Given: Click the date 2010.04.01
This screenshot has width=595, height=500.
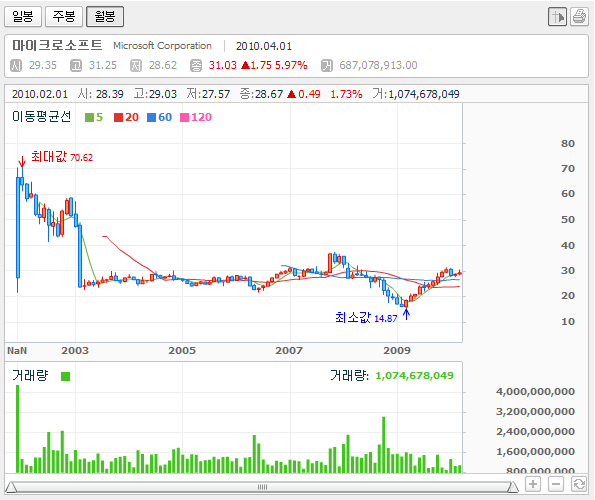Looking at the screenshot, I should (x=264, y=46).
